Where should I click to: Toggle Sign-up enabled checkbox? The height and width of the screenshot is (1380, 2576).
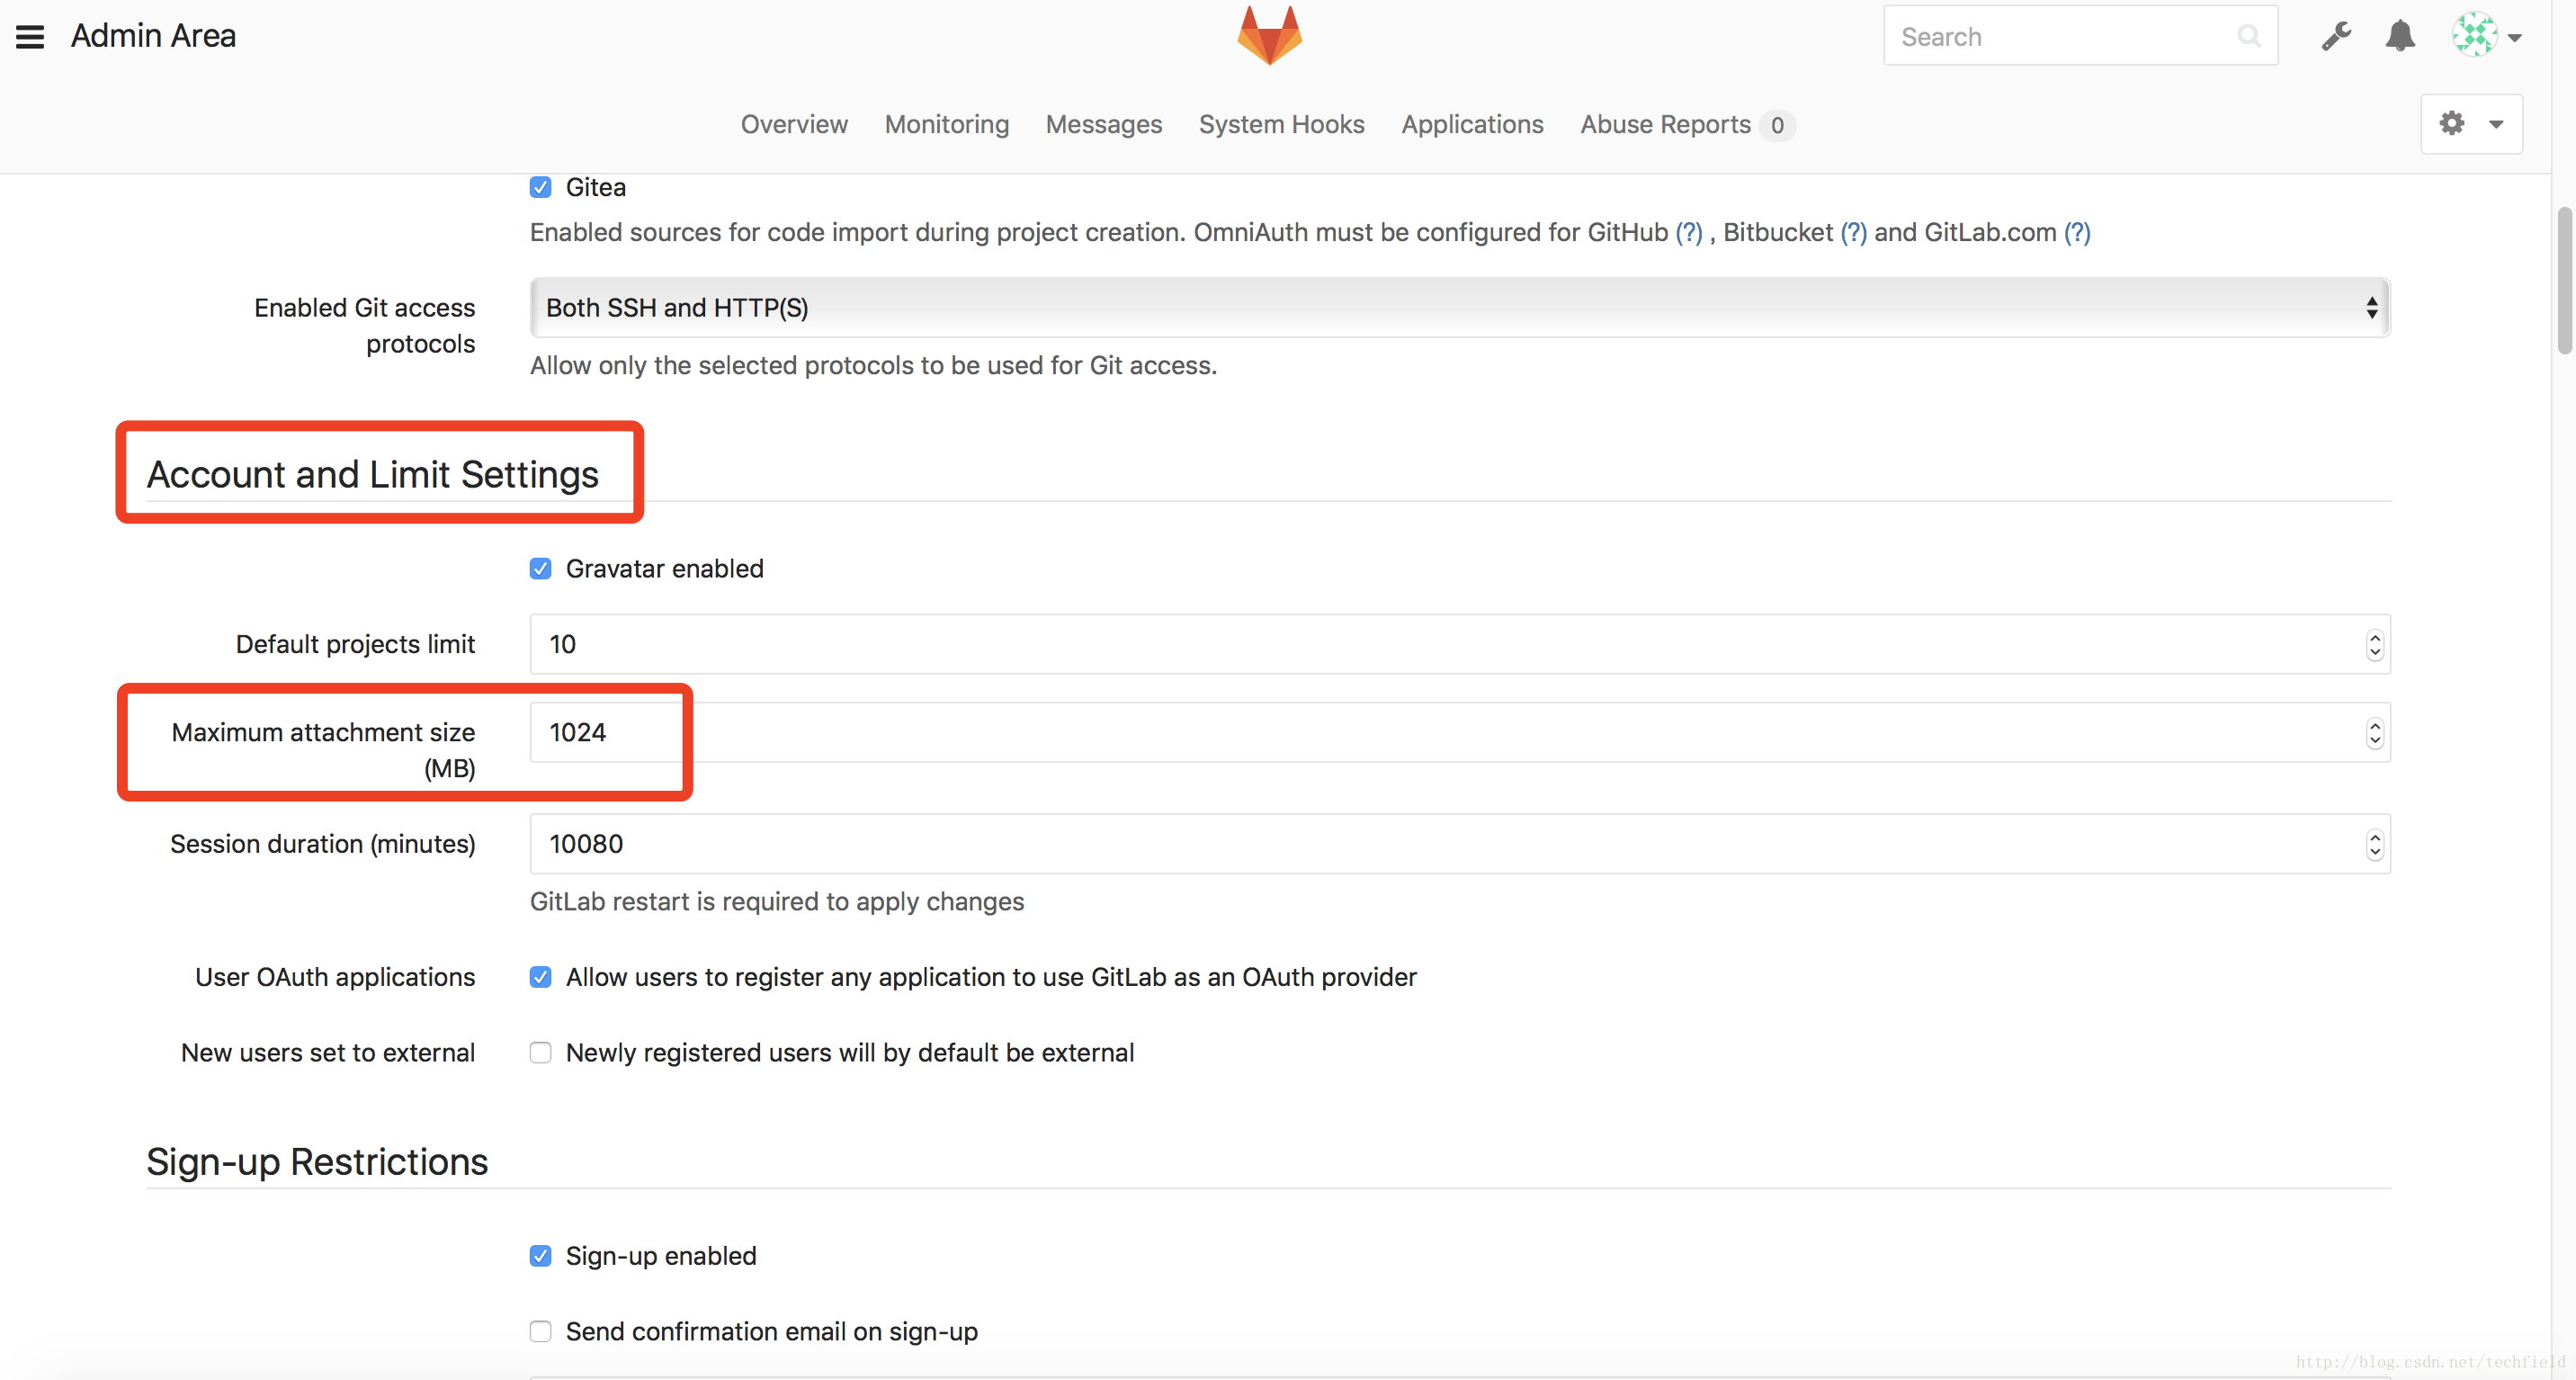[x=541, y=1255]
